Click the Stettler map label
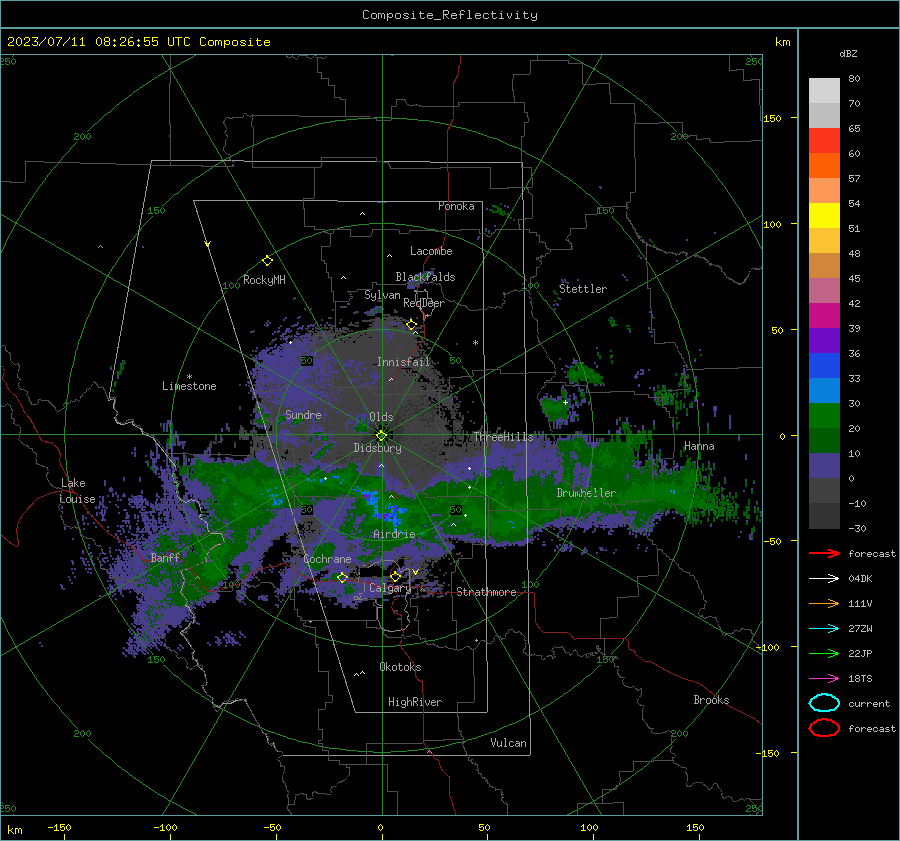Screen dimensions: 900x841 coord(583,289)
